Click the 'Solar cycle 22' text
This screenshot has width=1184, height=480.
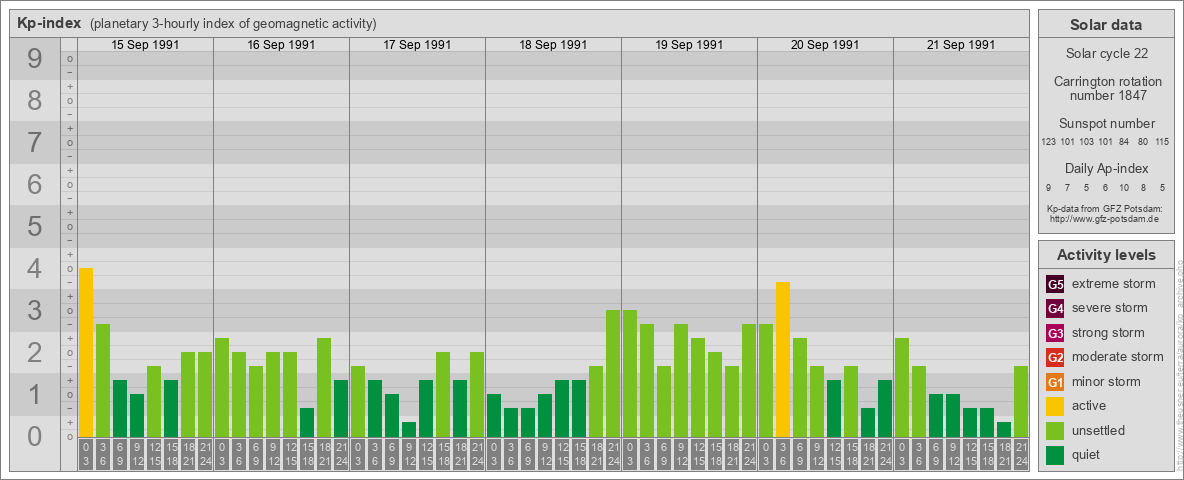point(1106,54)
